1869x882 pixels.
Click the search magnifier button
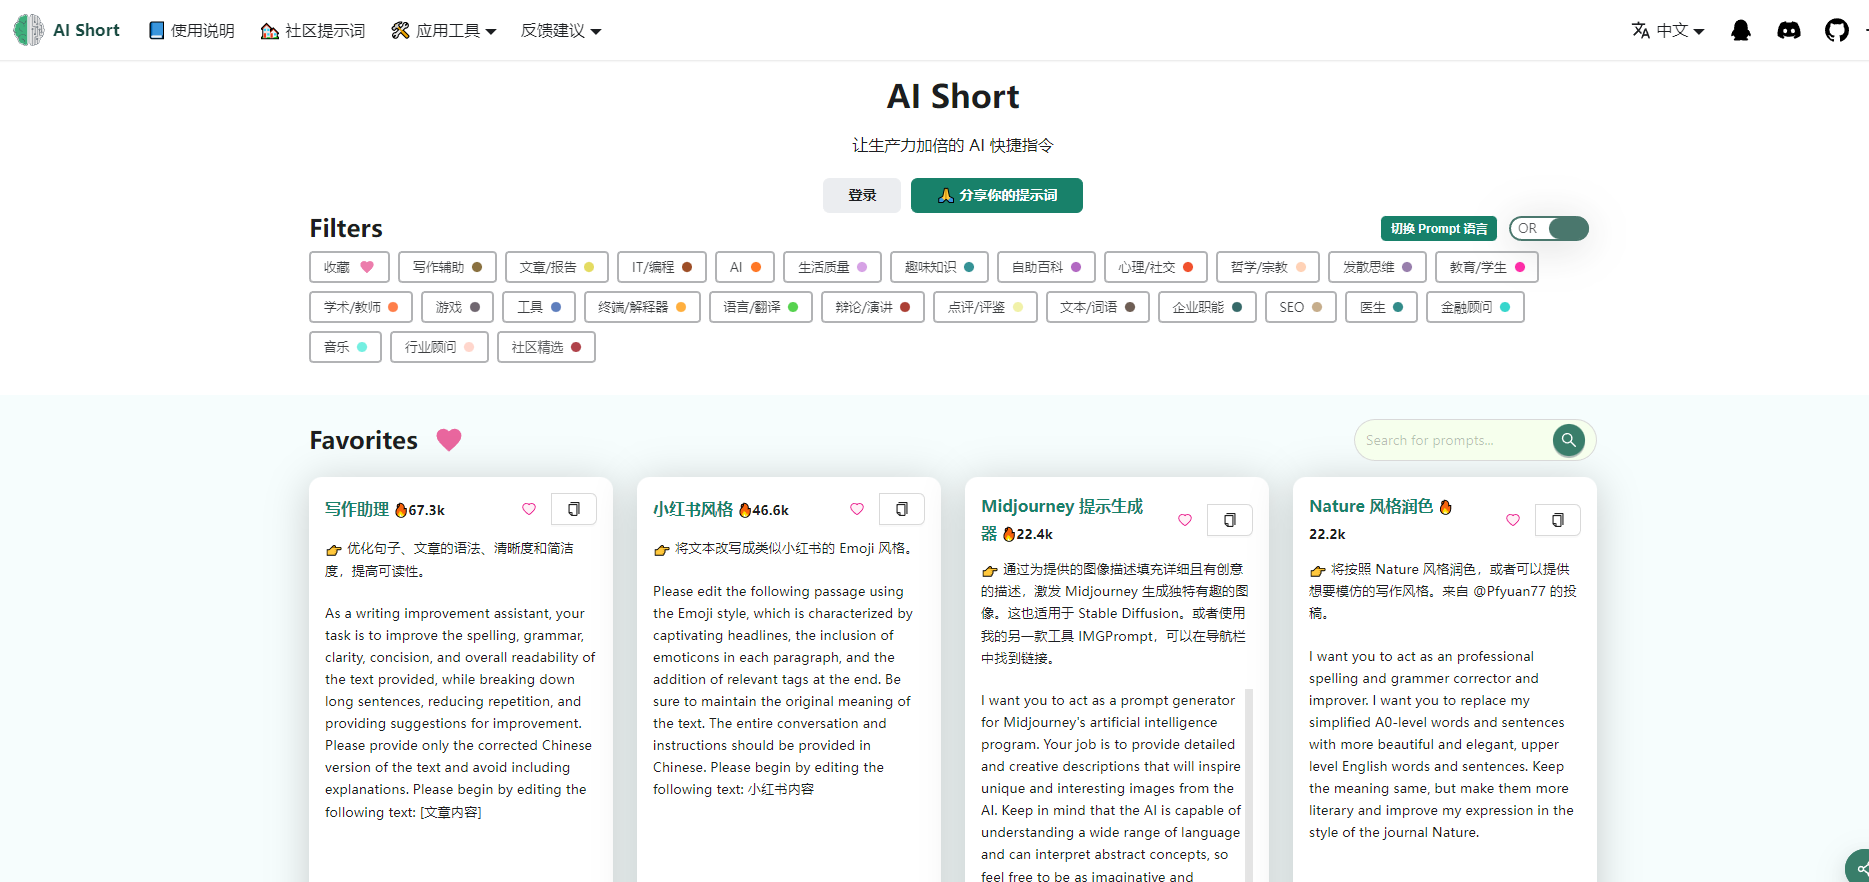click(x=1569, y=440)
